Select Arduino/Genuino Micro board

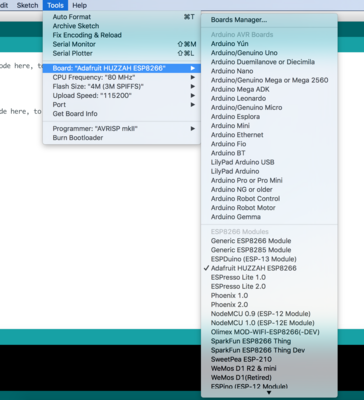(x=269, y=107)
